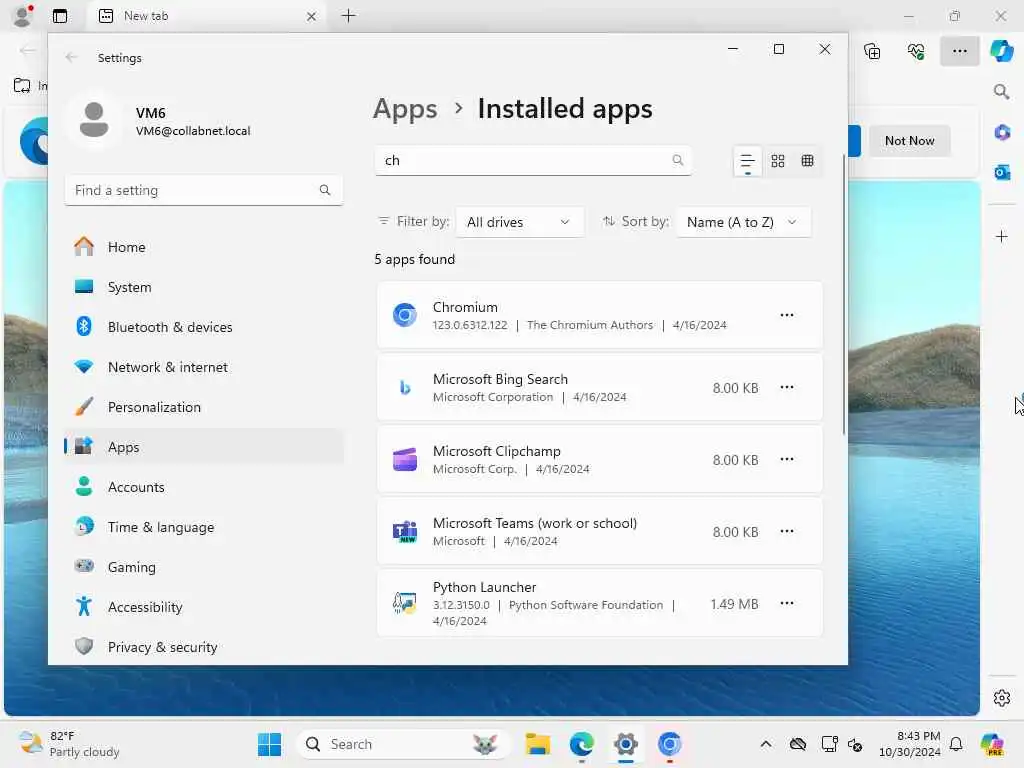Open more options for Microsoft Teams

786,532
